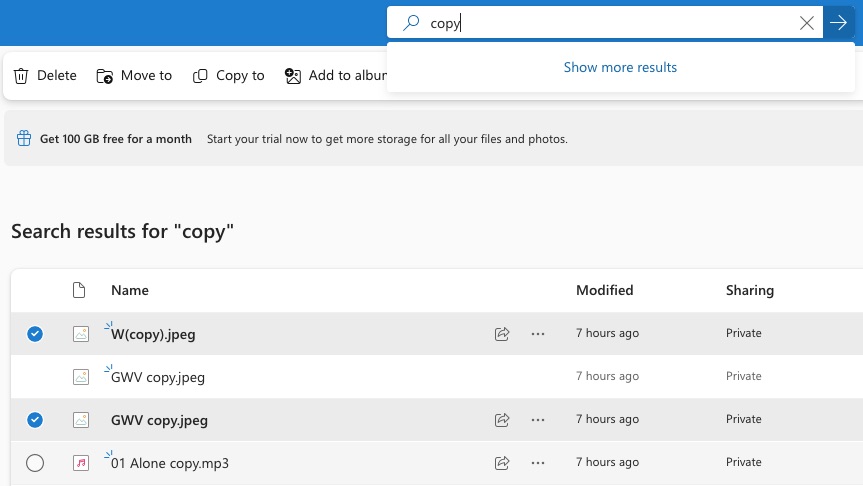
Task: Click the file type column header icon
Action: click(79, 290)
